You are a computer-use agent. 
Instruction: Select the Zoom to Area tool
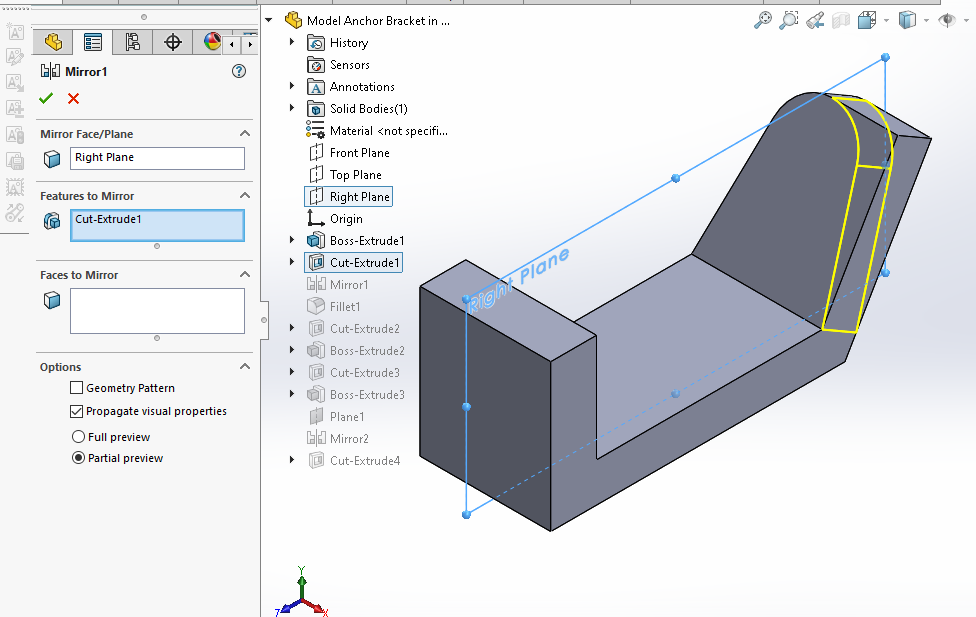point(789,20)
